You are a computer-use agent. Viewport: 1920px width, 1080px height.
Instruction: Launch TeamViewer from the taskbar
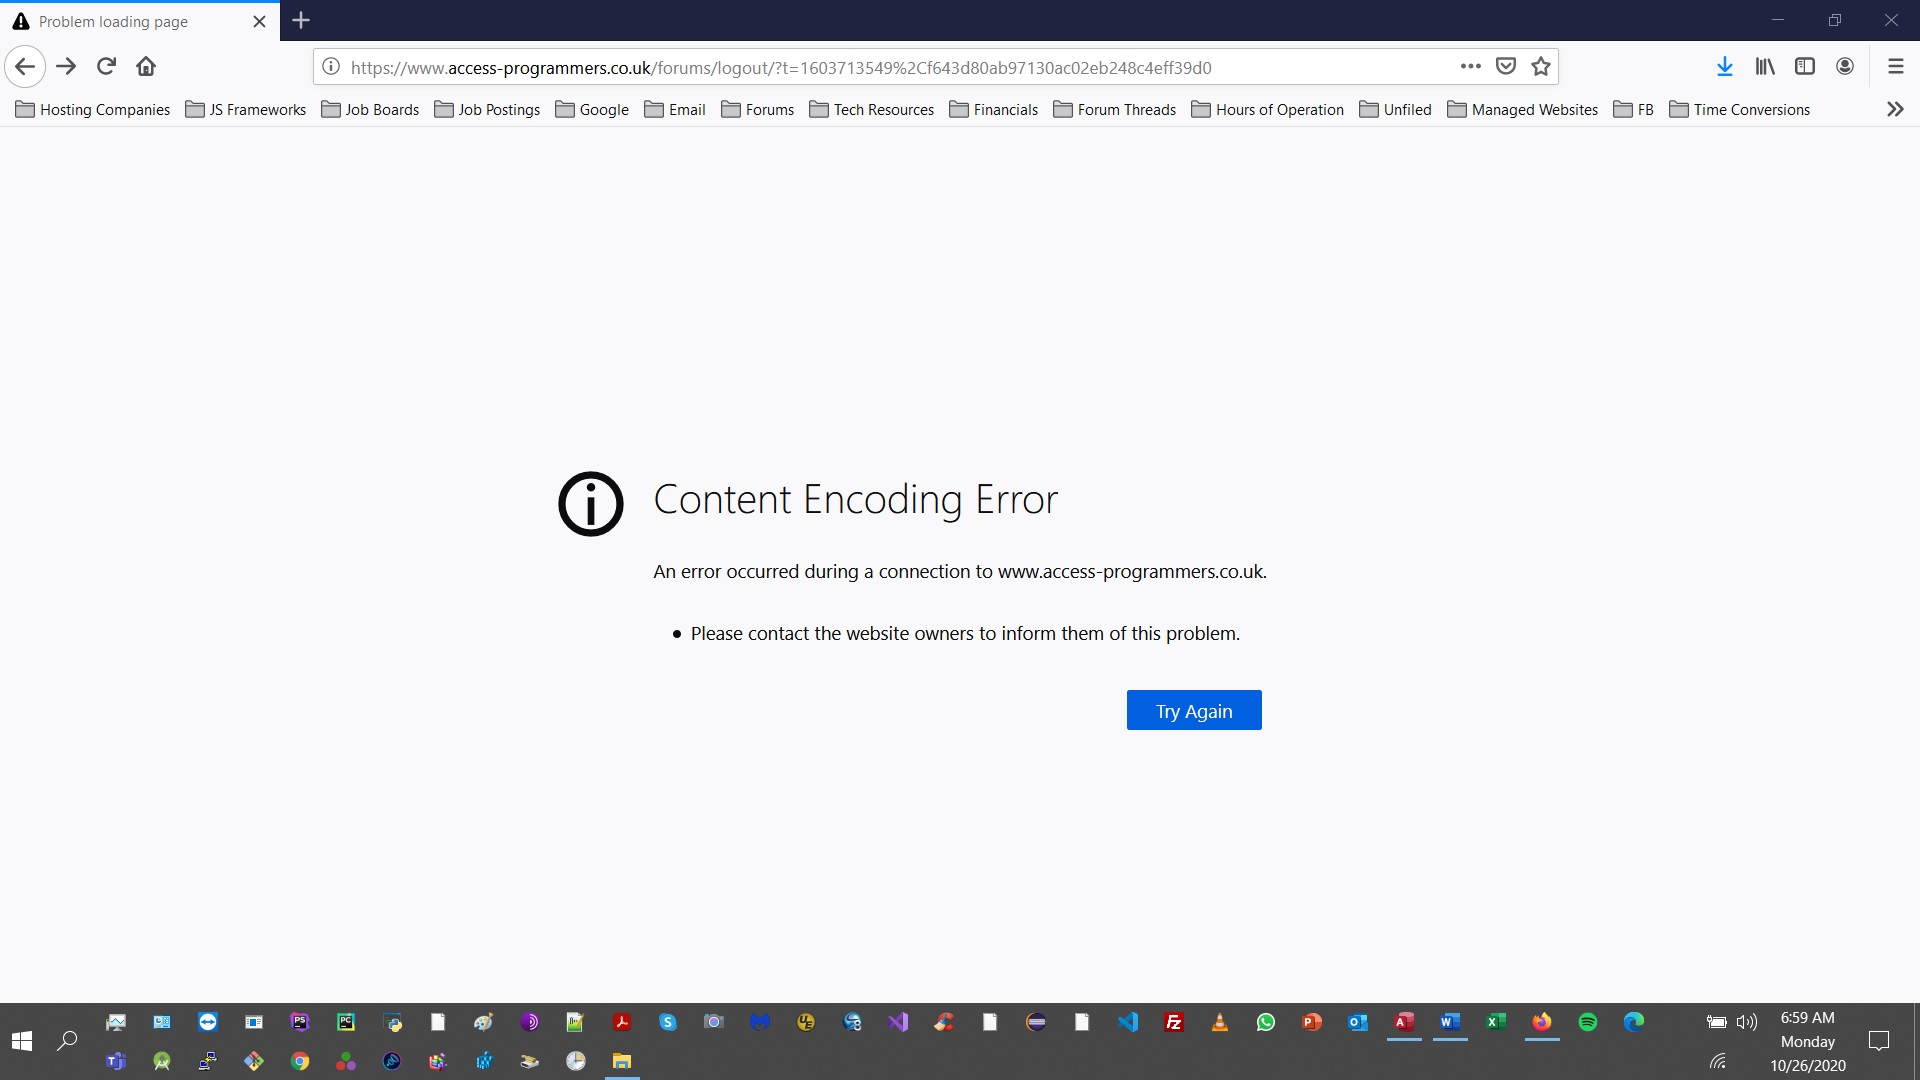(x=208, y=1022)
